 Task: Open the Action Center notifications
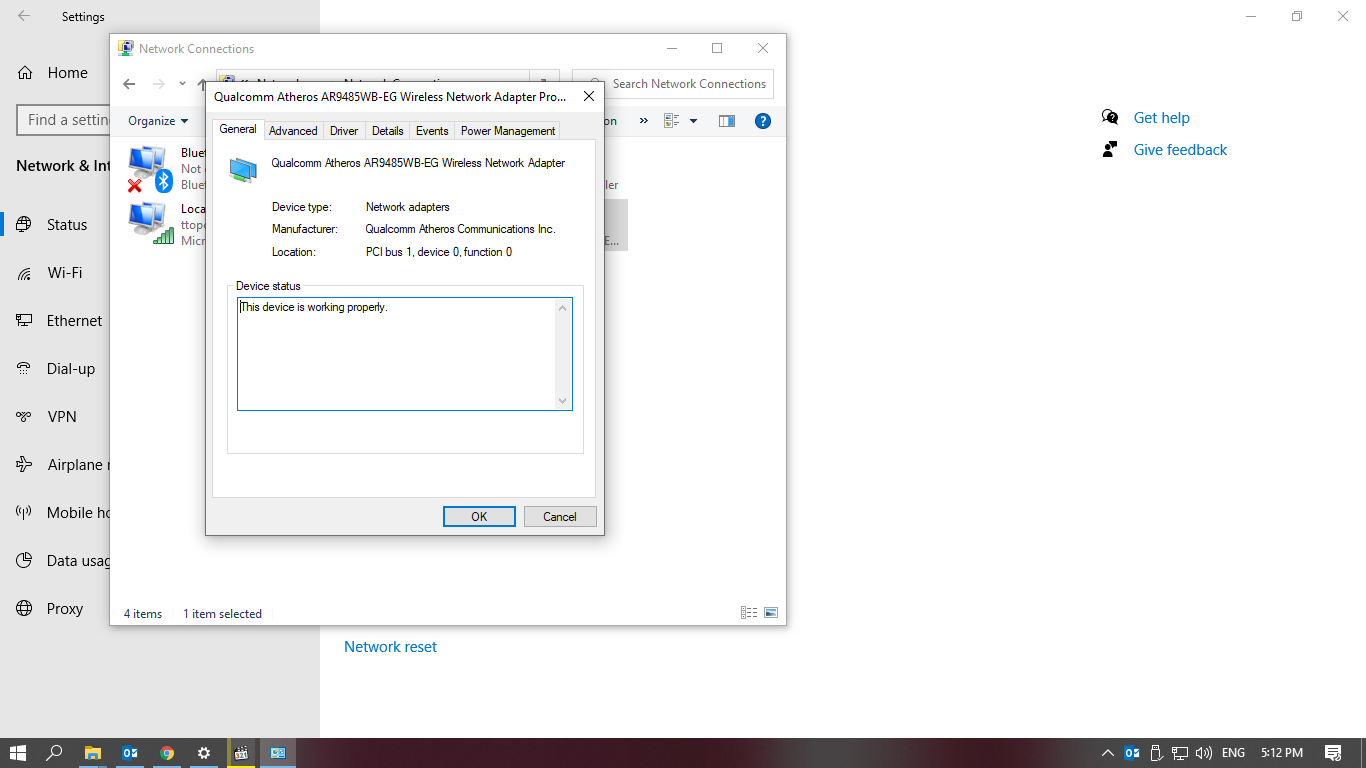point(1332,753)
